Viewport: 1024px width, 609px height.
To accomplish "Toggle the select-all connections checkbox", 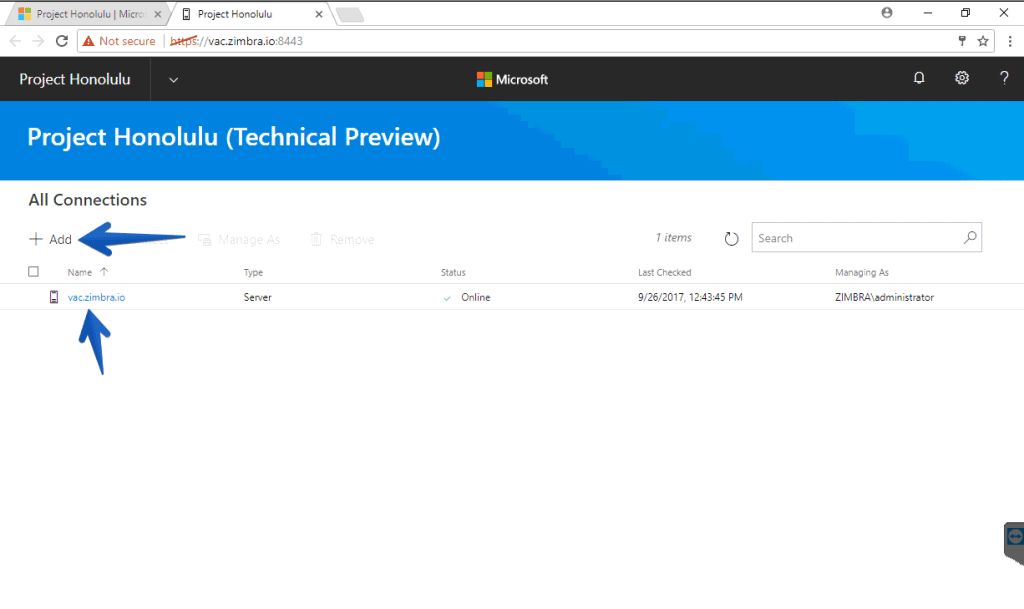I will [x=33, y=272].
